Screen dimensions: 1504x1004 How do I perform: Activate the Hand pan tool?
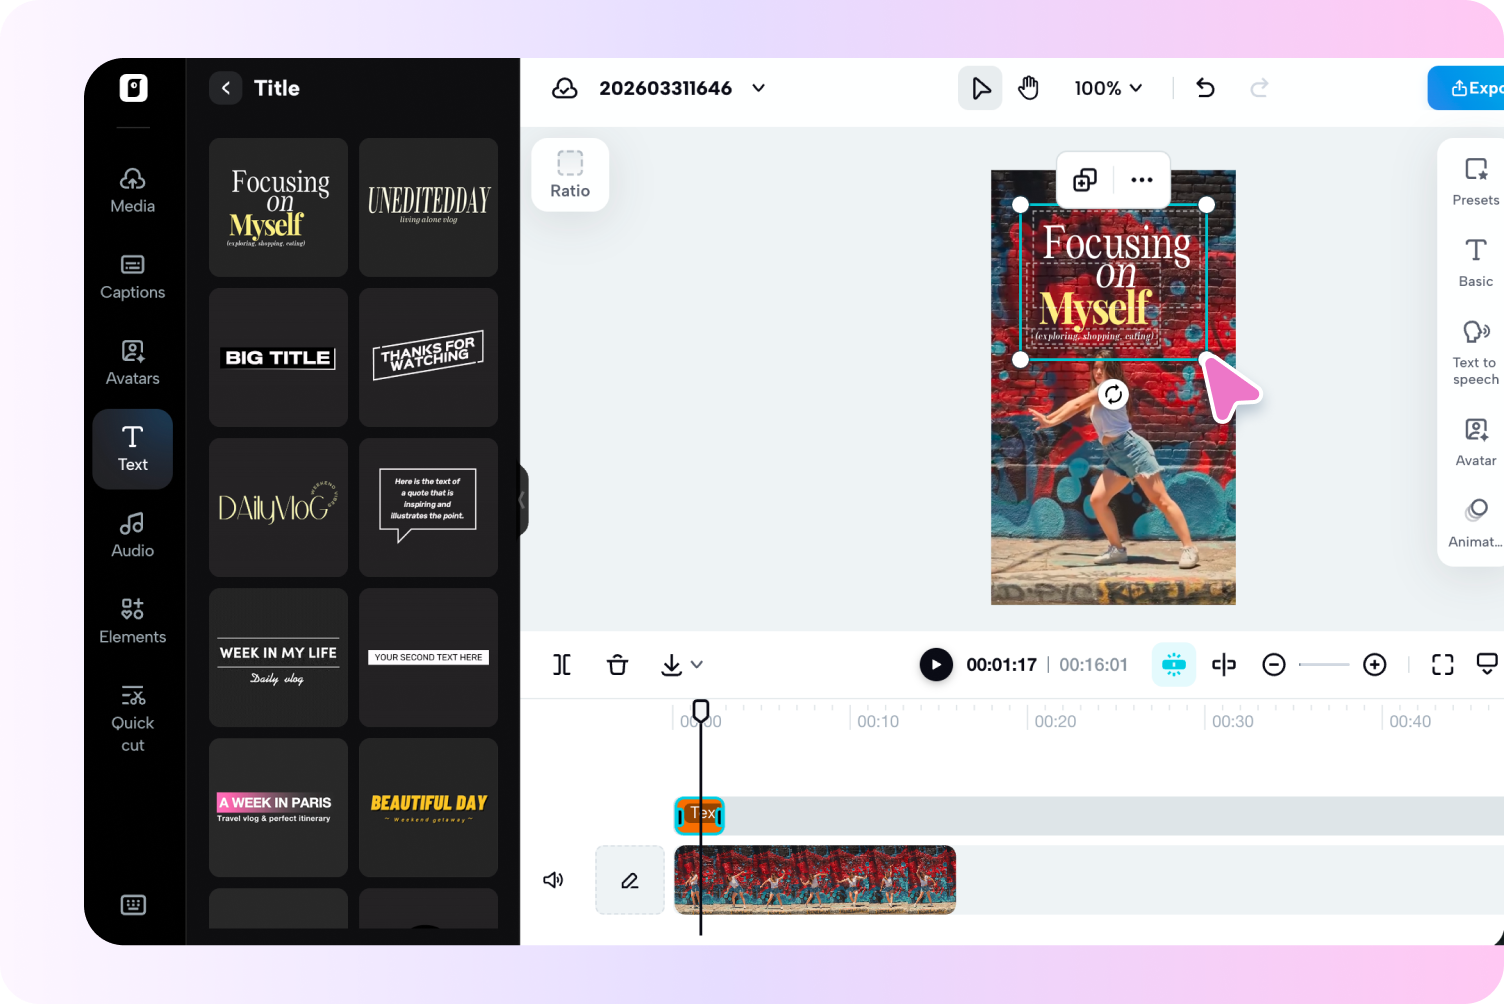pyautogui.click(x=1028, y=87)
